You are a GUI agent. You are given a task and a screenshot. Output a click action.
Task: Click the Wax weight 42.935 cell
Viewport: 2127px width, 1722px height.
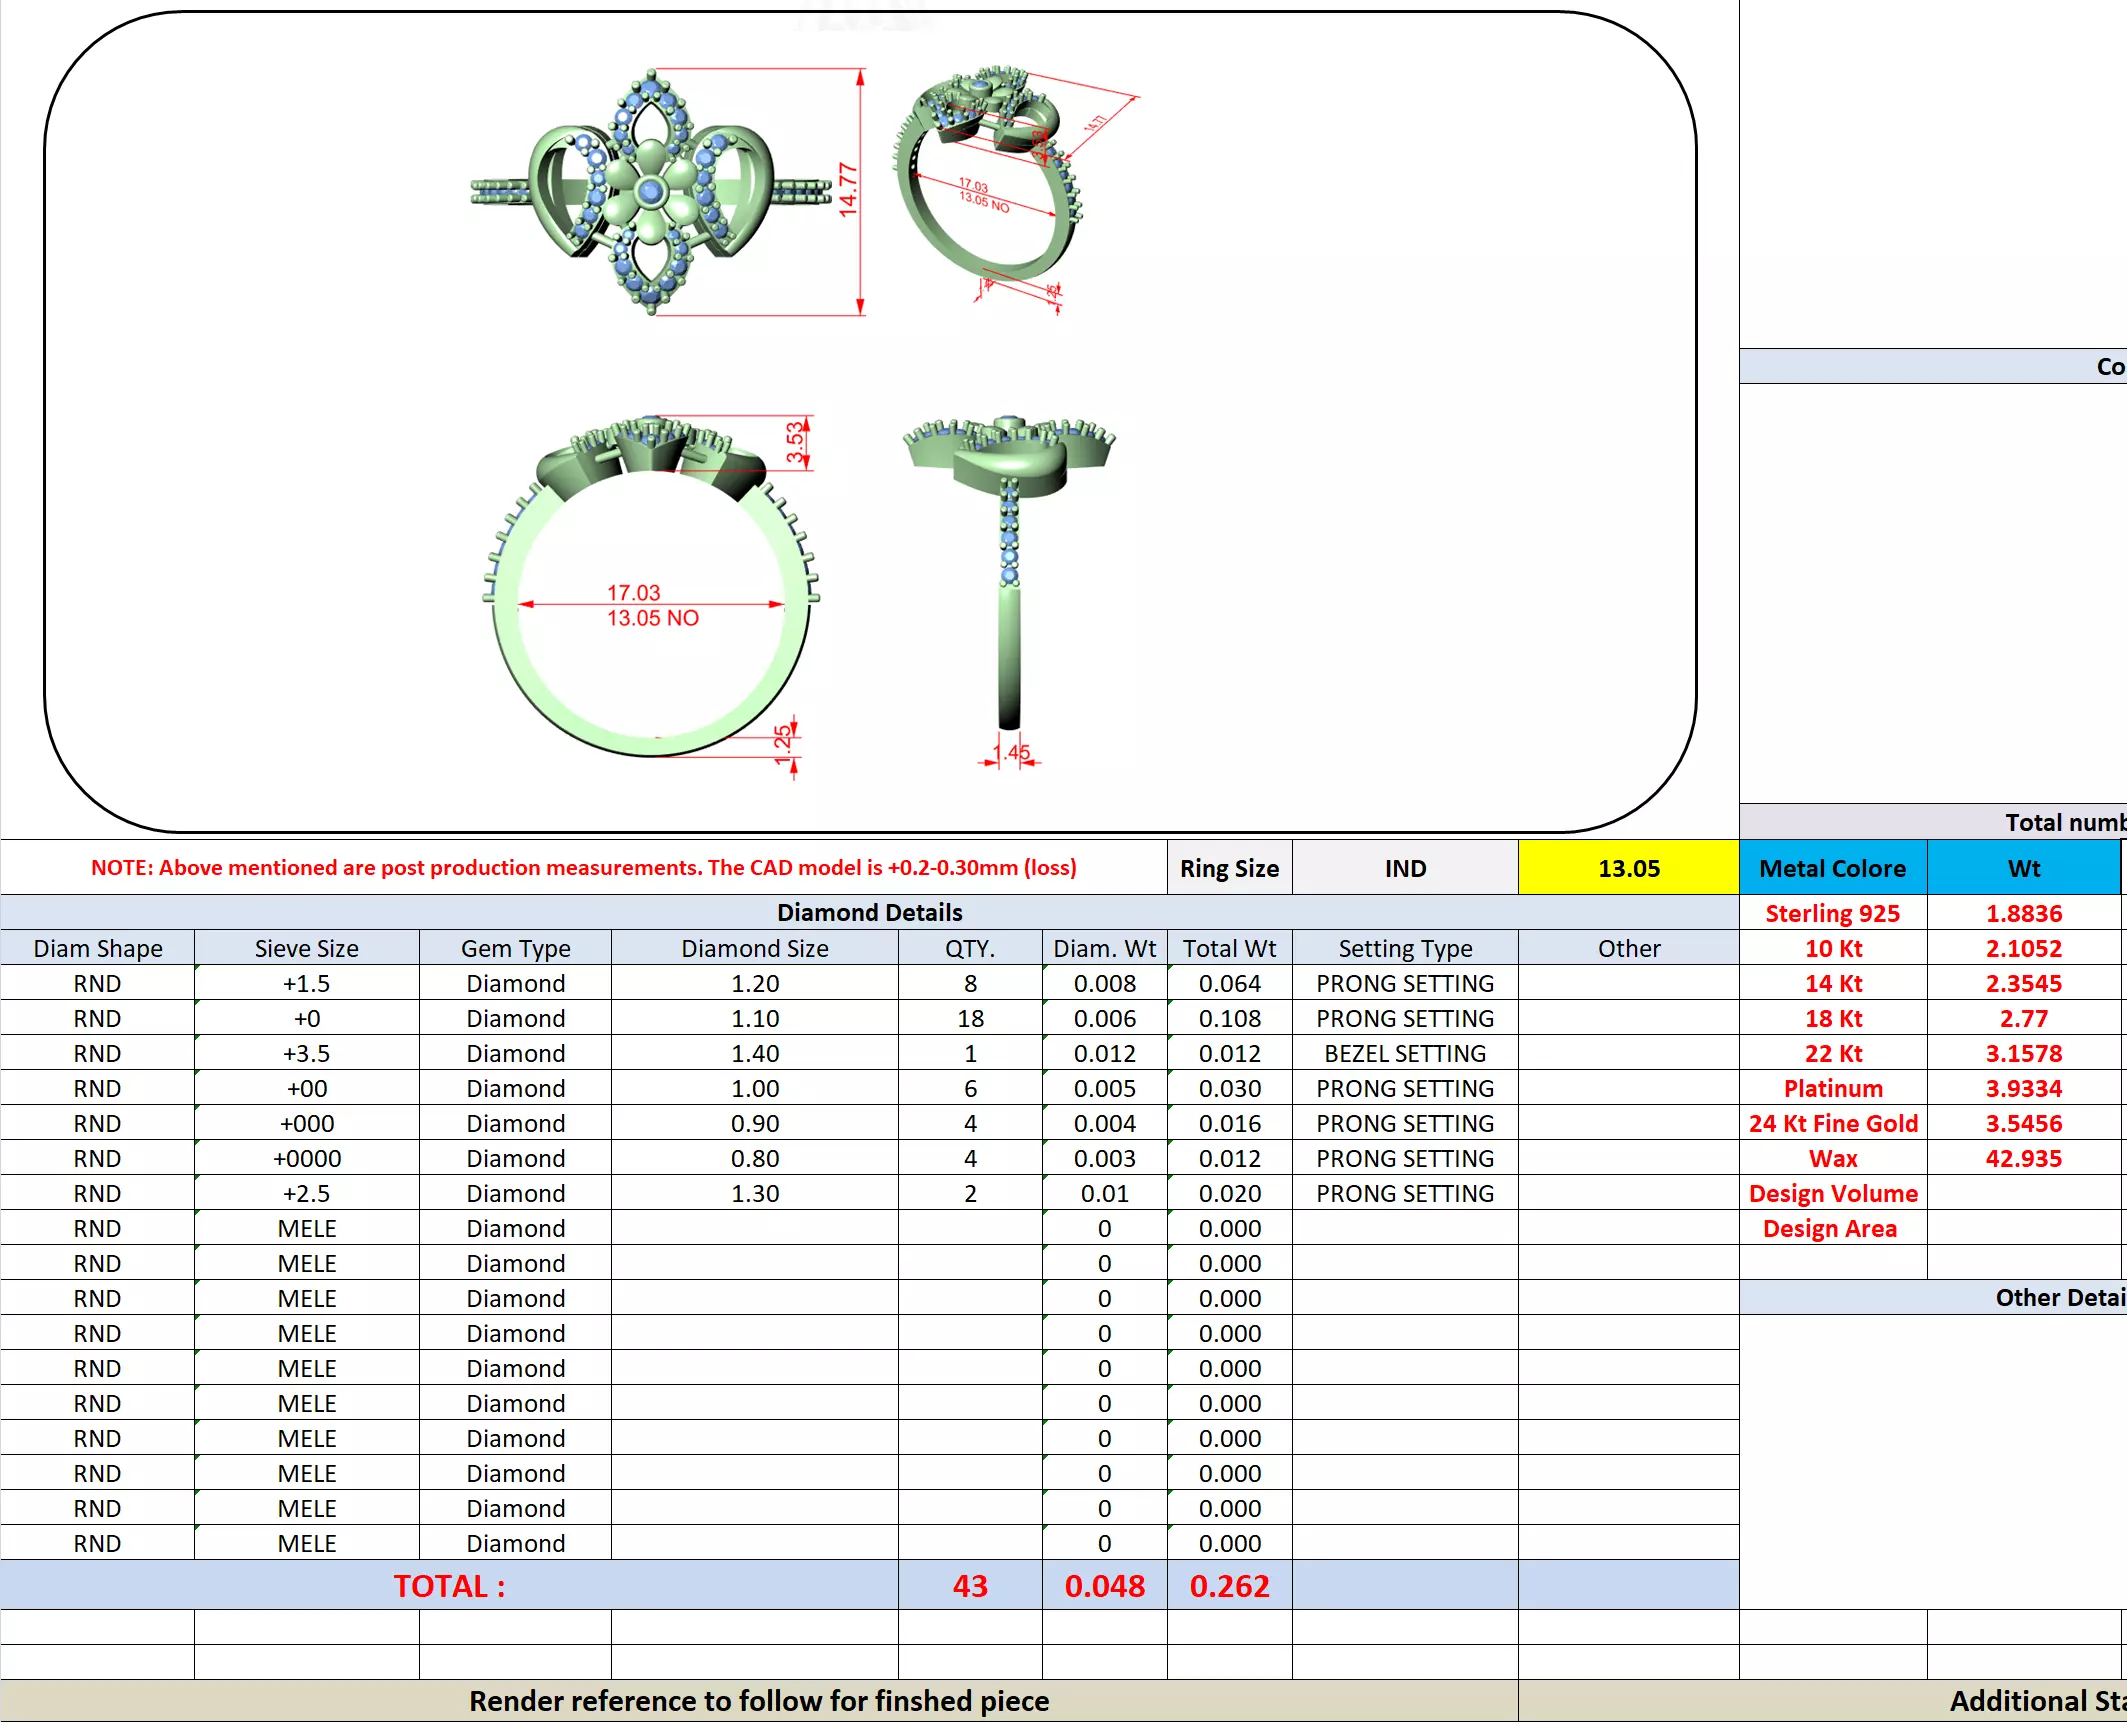pos(2023,1158)
